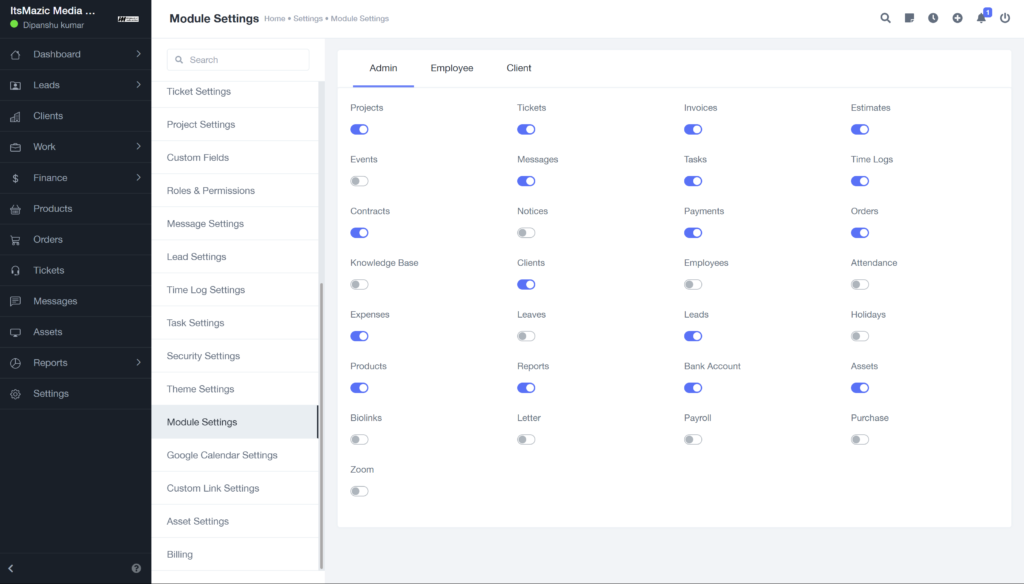
Task: Disable the Projects module toggle
Action: (x=359, y=129)
